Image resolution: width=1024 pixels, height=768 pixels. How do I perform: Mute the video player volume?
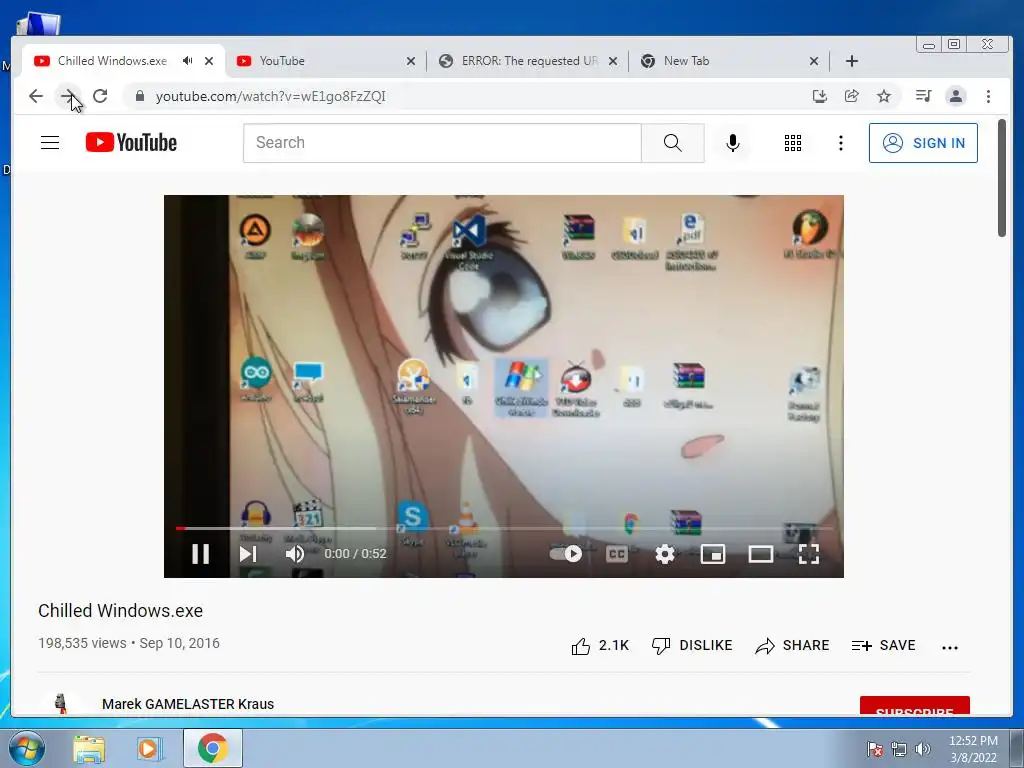[x=295, y=554]
